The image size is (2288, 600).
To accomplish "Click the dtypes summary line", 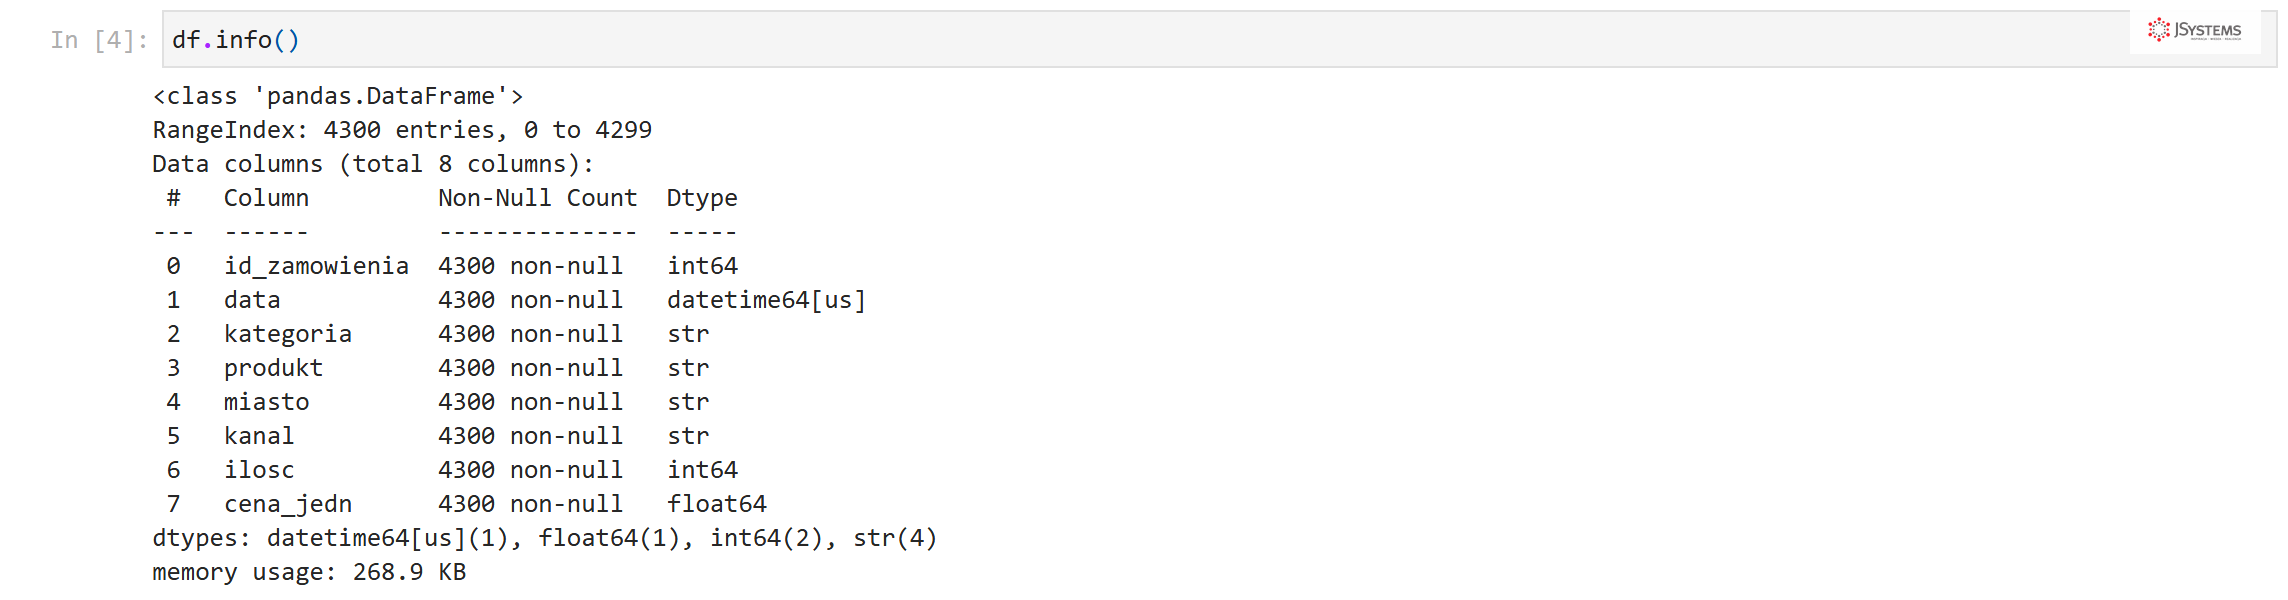I will coord(545,538).
